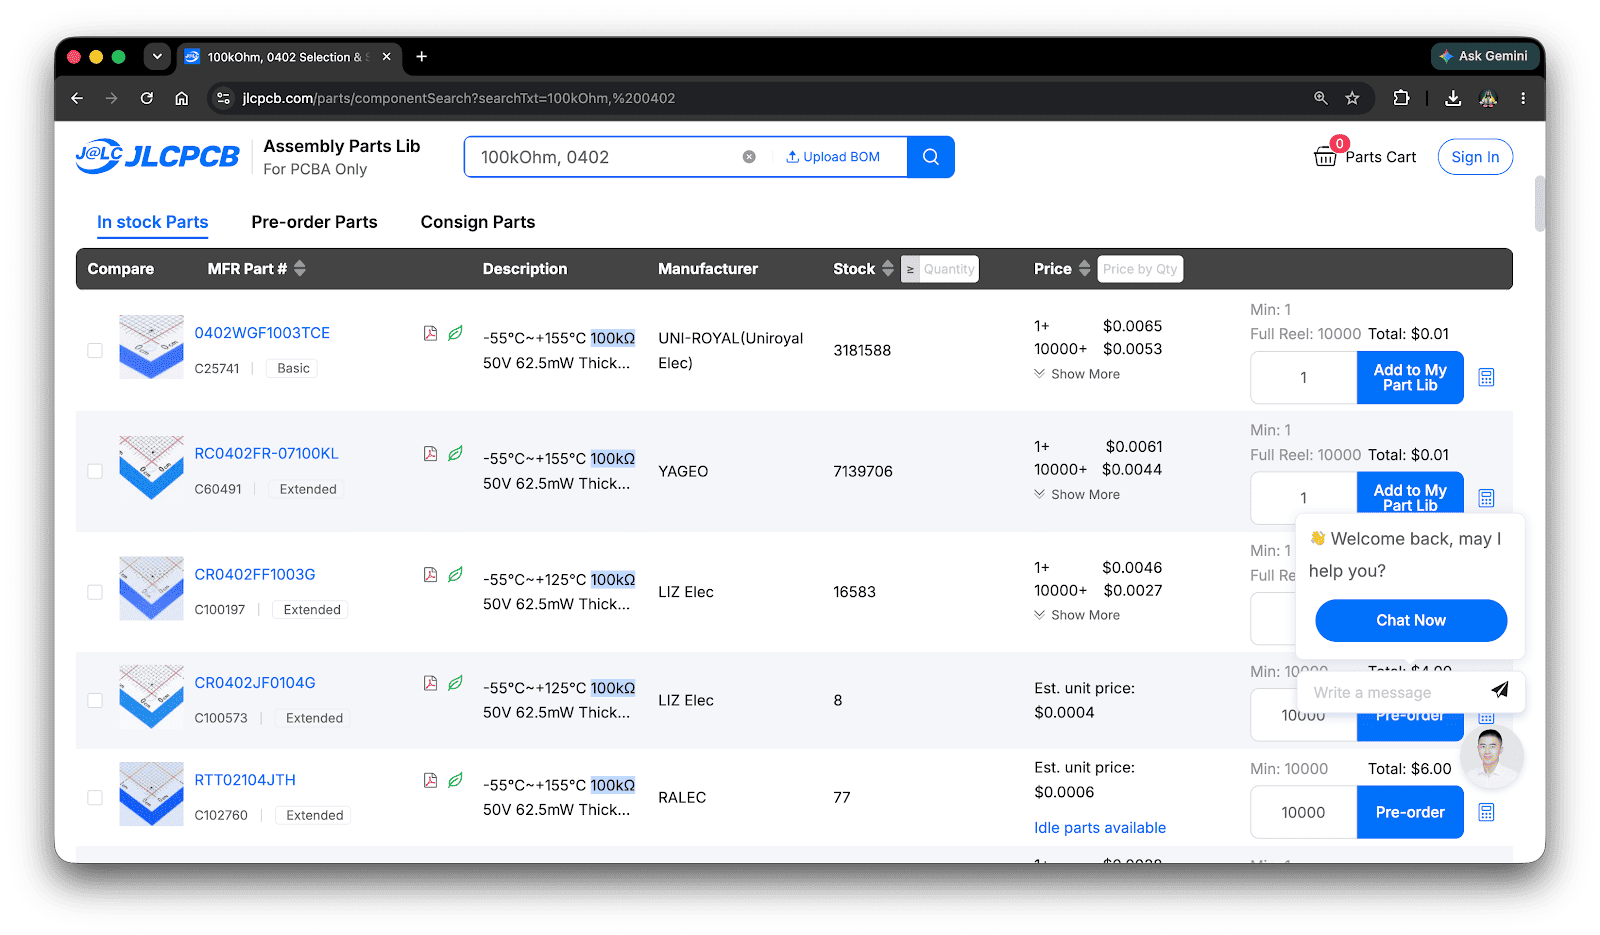
Task: Sort the table by Stock
Action: pos(888,269)
